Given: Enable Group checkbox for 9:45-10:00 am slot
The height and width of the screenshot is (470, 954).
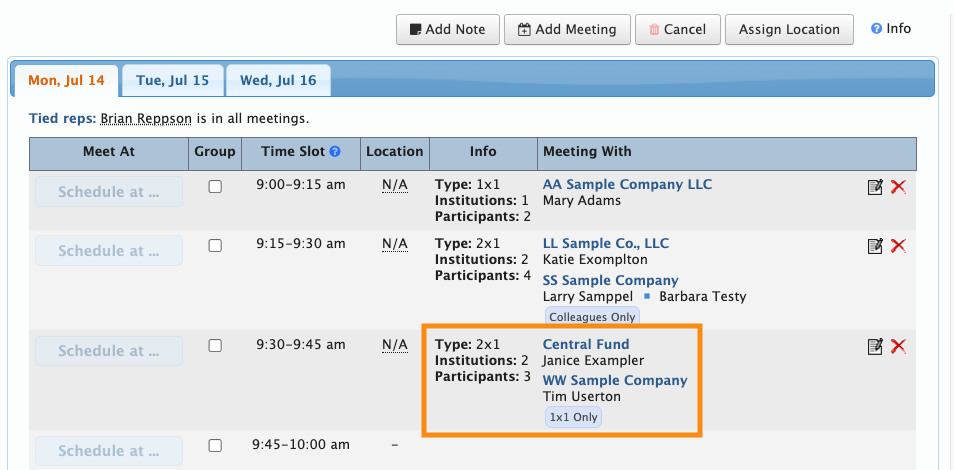Looking at the screenshot, I should (x=215, y=446).
